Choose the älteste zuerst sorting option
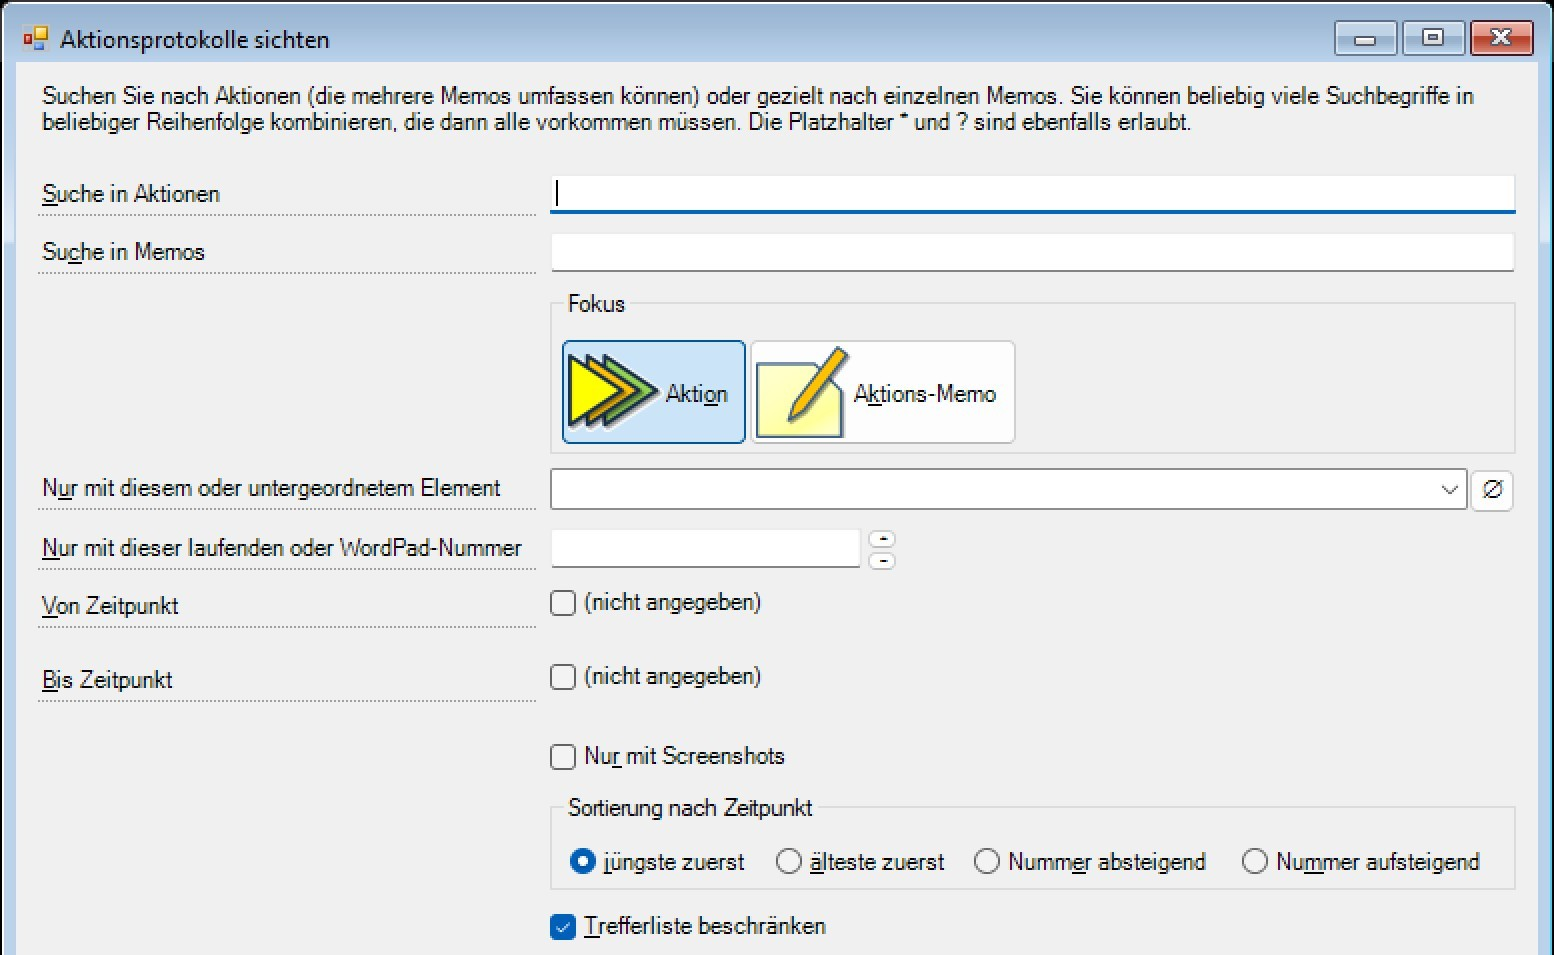The width and height of the screenshot is (1554, 955). click(789, 861)
